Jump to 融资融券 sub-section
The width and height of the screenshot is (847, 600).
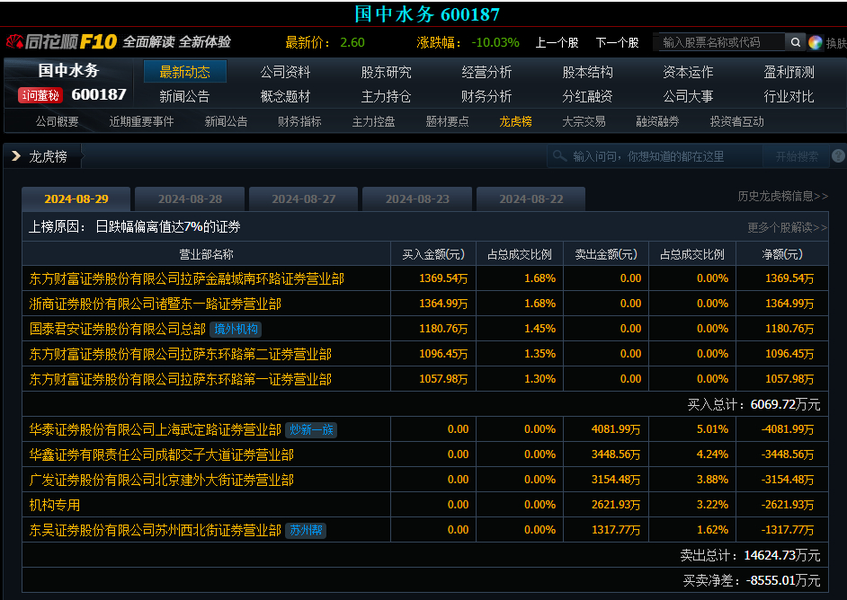pos(657,122)
